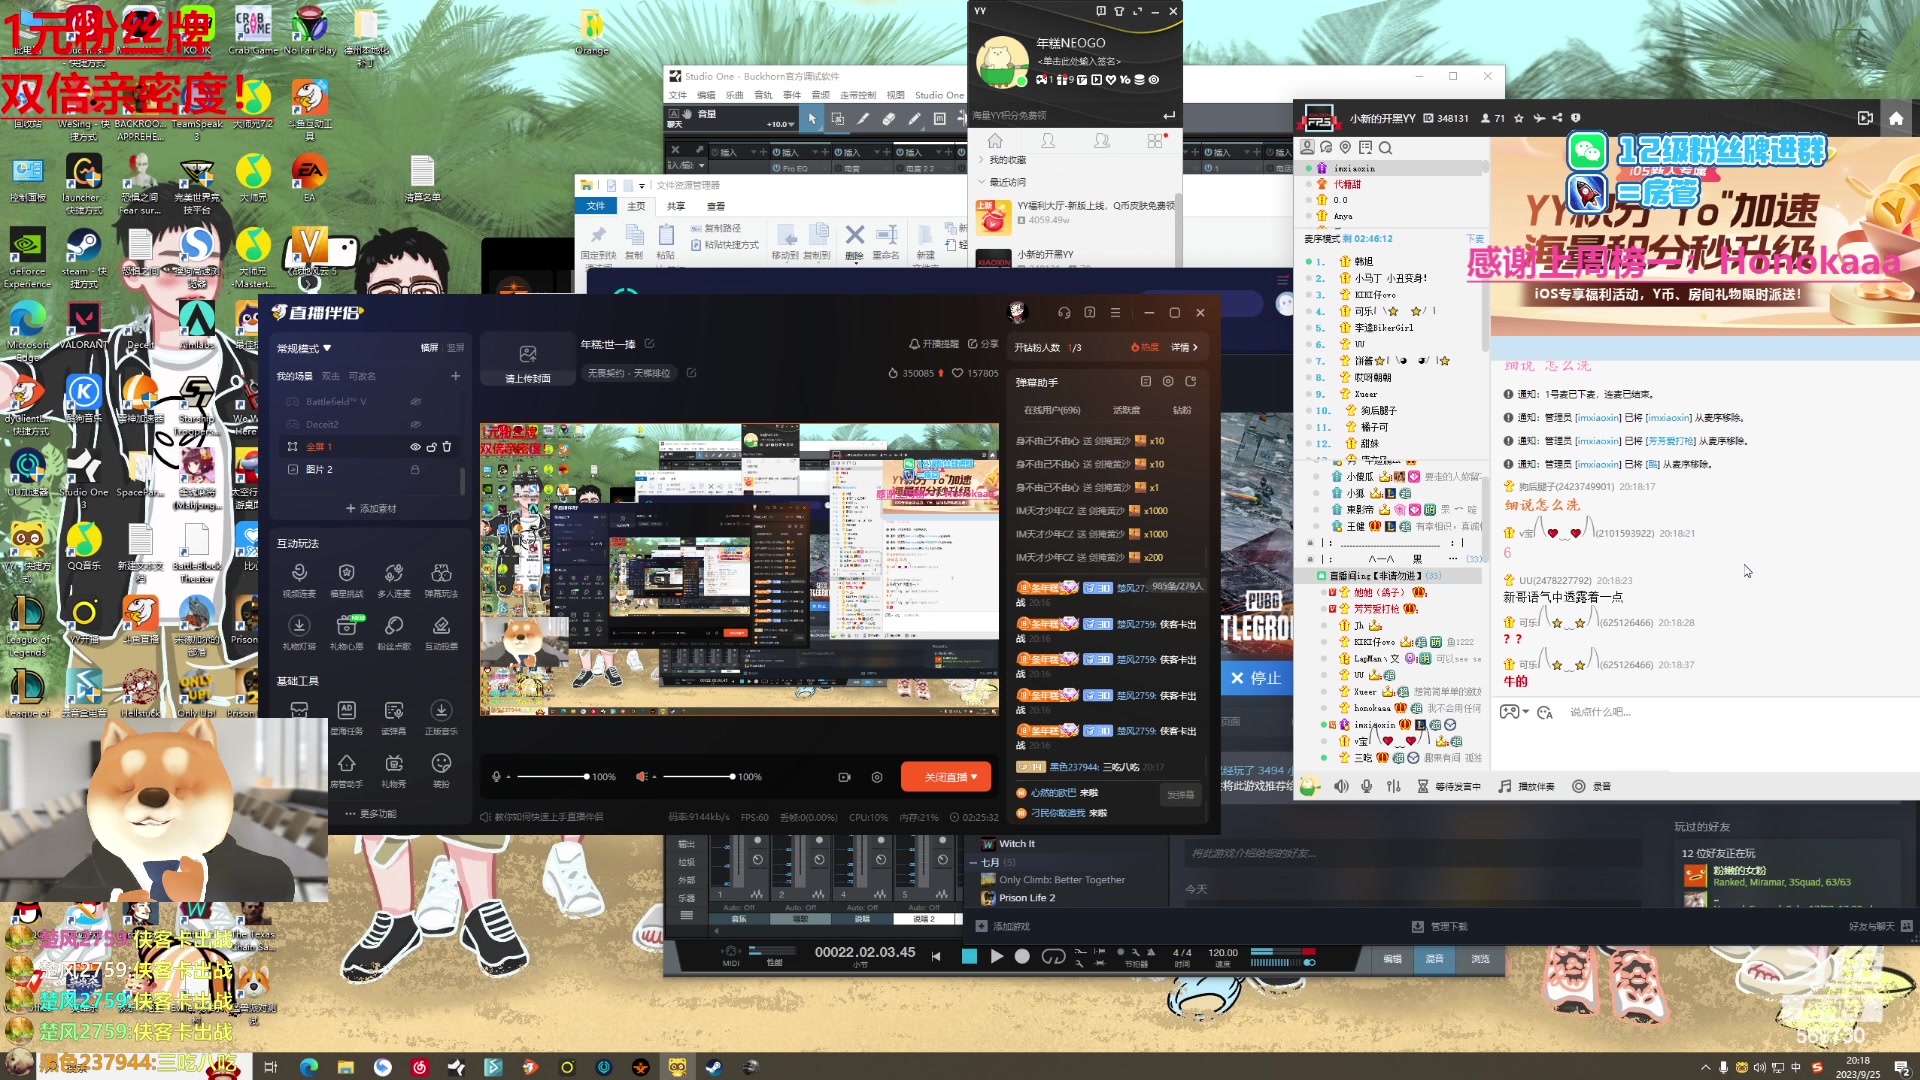Viewport: 1920px width, 1080px height.
Task: Switch to 钻粉 tab
Action: 1182,410
